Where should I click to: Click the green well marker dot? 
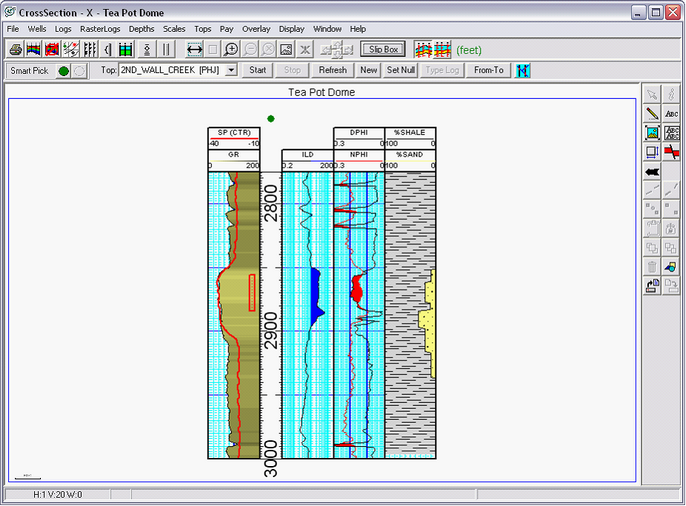point(271,118)
